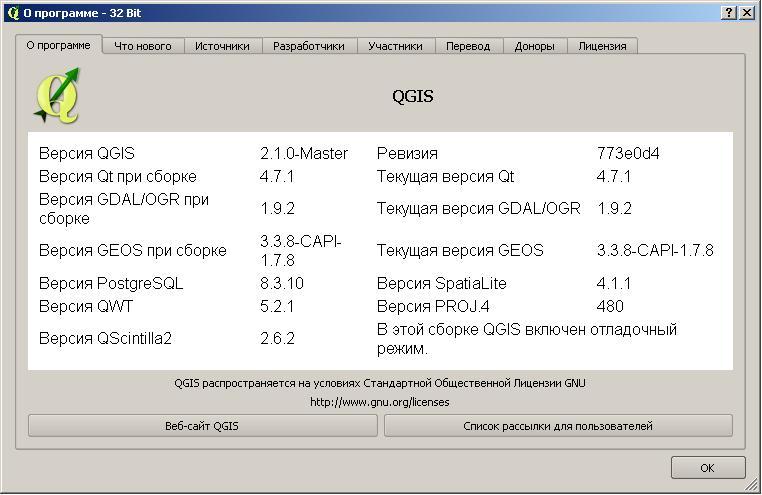Screen dimensions: 762x495
Task: Click the Версия PostgreSQL label
Action: point(111,284)
